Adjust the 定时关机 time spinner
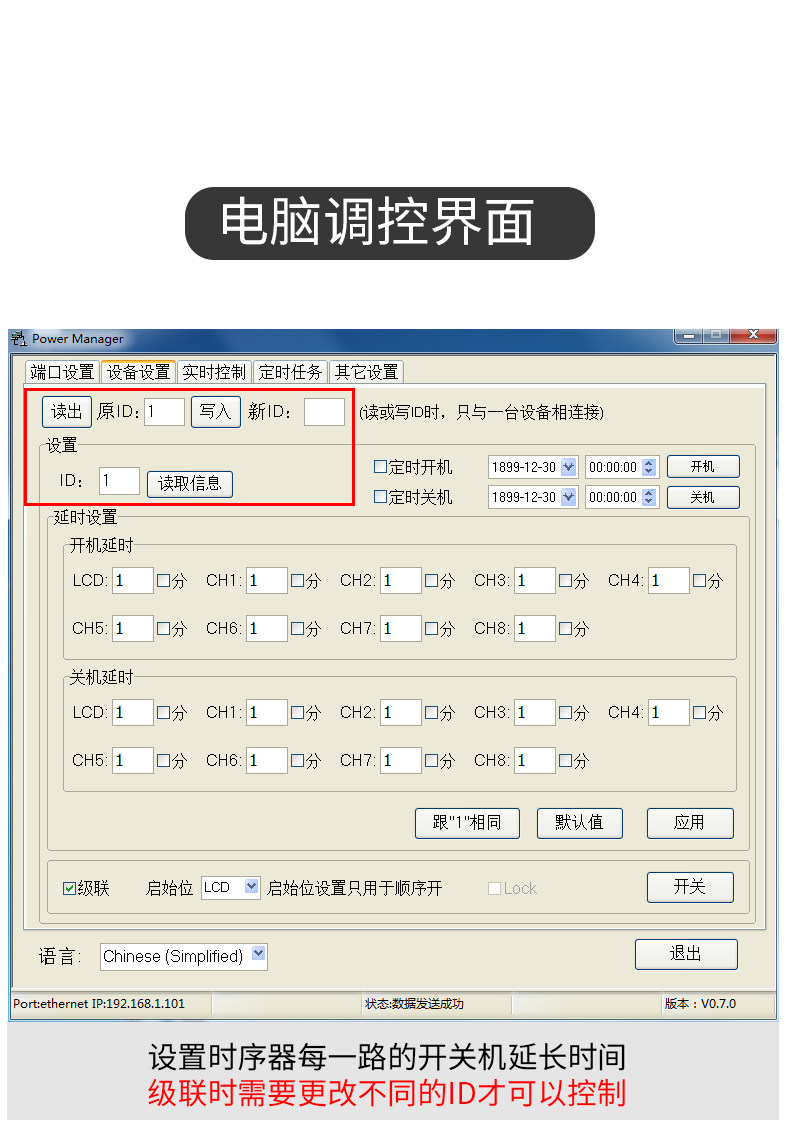This screenshot has width=790, height=1143. (649, 497)
